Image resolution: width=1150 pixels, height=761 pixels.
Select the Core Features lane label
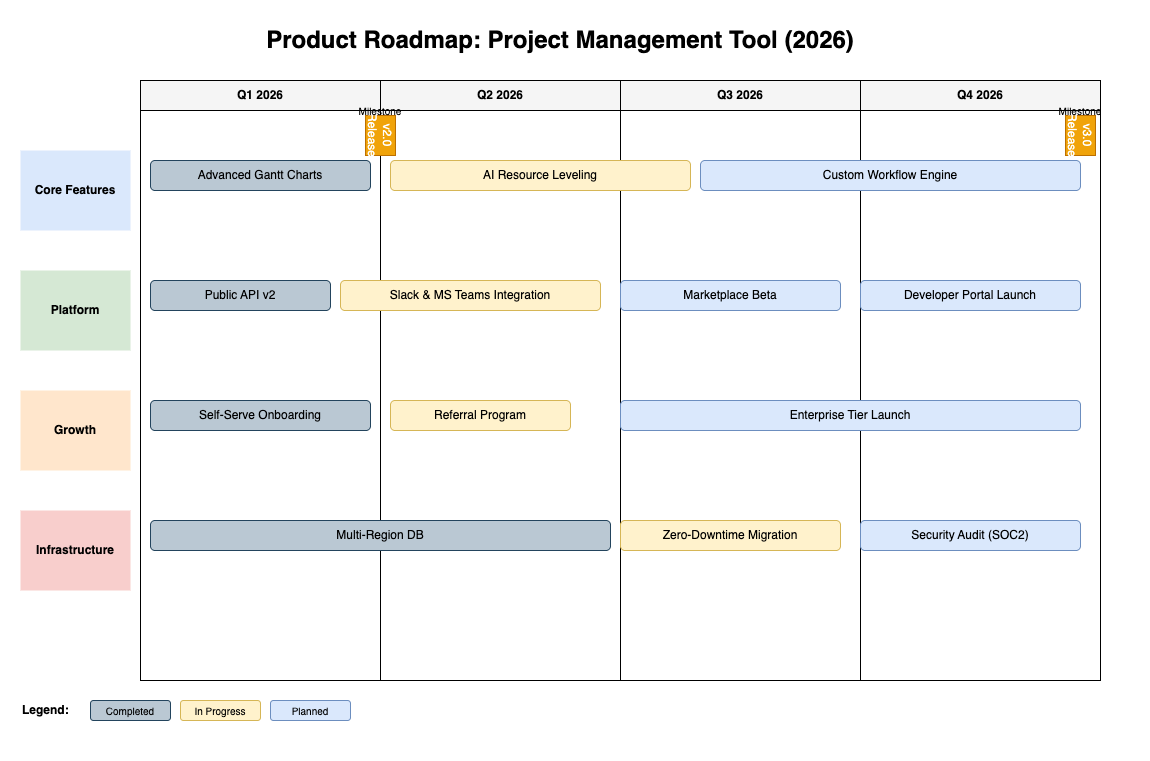[75, 190]
